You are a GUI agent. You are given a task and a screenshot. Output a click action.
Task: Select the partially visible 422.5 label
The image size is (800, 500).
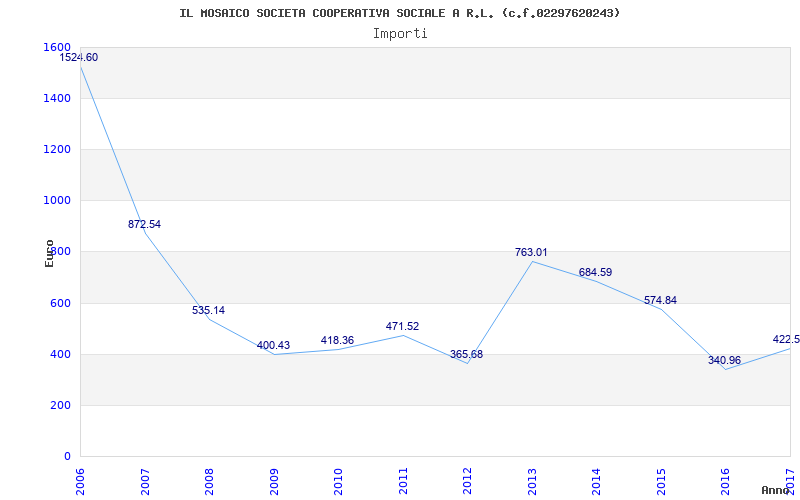click(786, 339)
